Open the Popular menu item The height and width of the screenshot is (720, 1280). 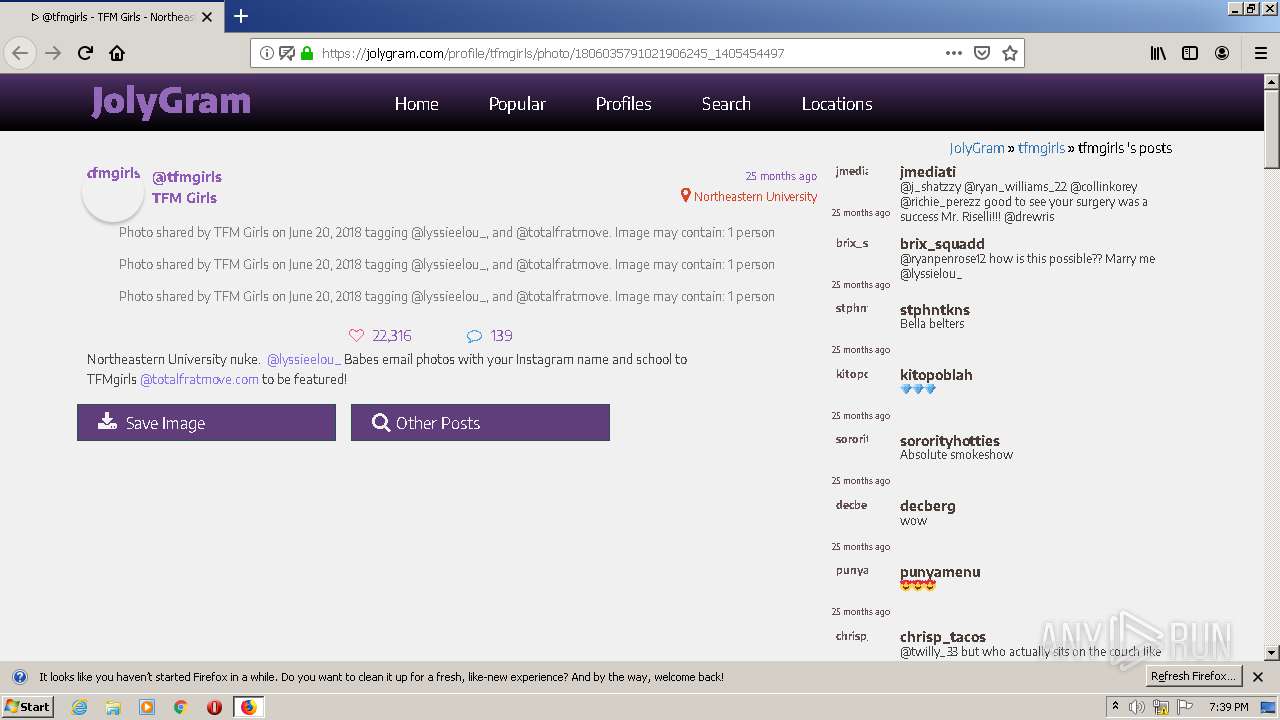point(517,104)
